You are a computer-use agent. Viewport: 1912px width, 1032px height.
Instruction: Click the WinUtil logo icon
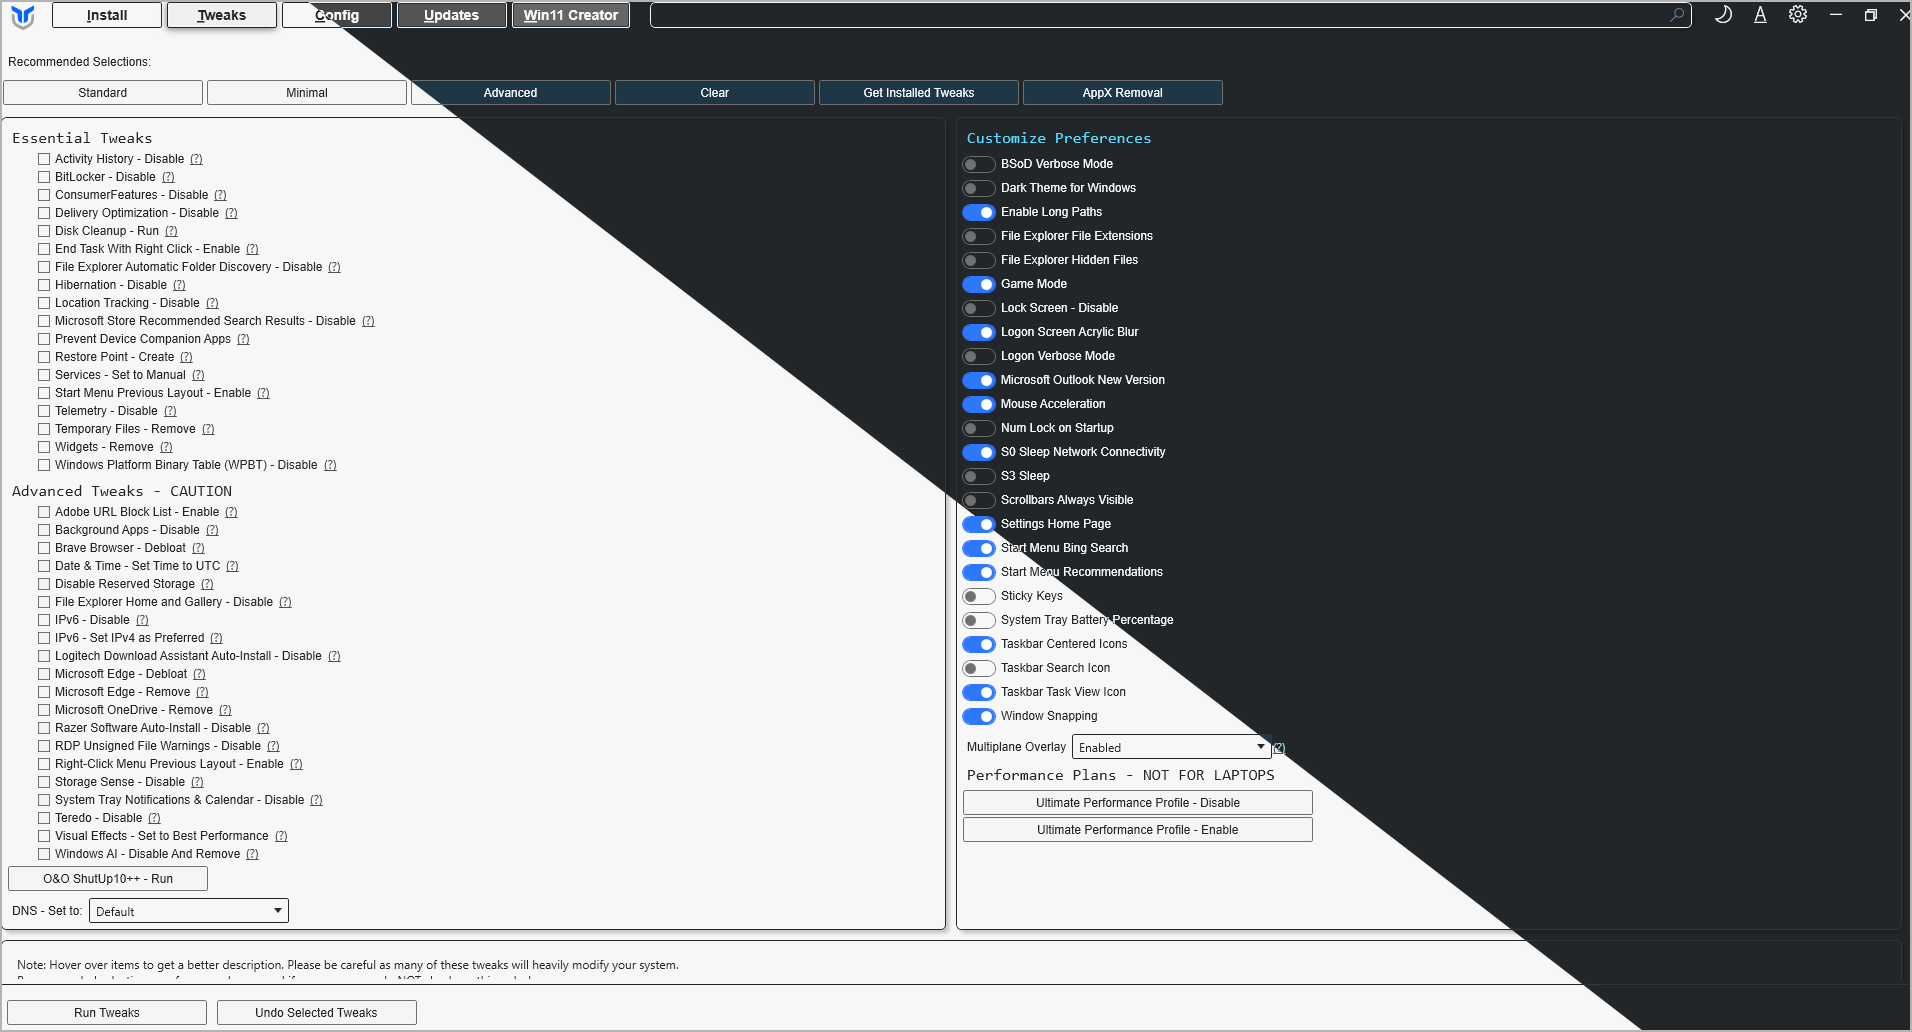tap(23, 16)
